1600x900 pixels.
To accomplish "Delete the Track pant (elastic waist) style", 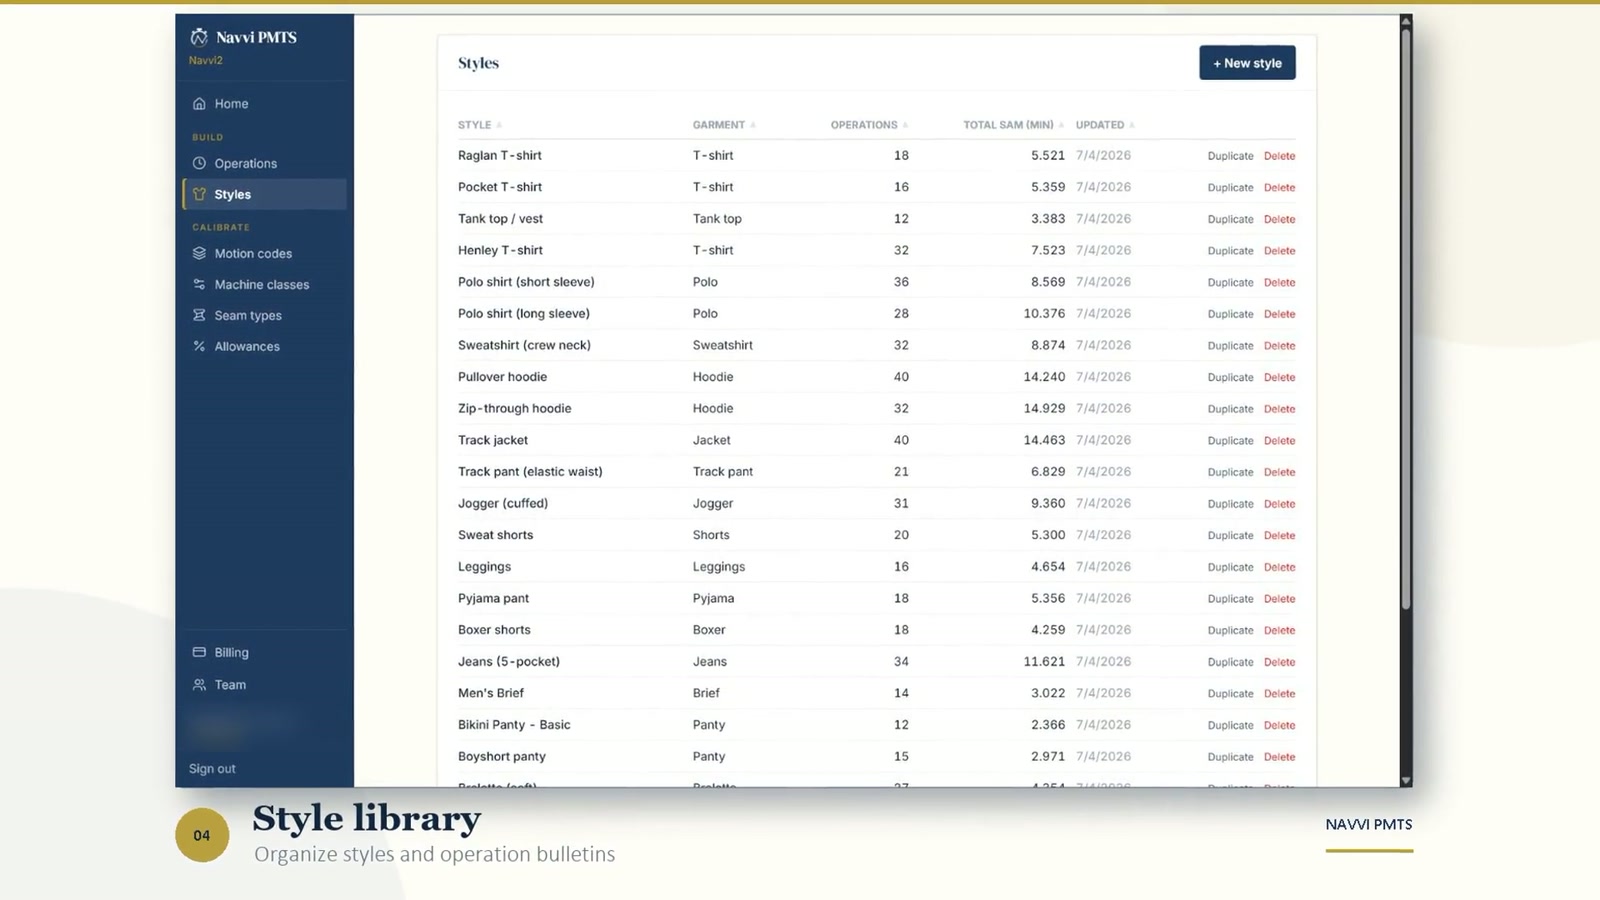I will pyautogui.click(x=1279, y=472).
